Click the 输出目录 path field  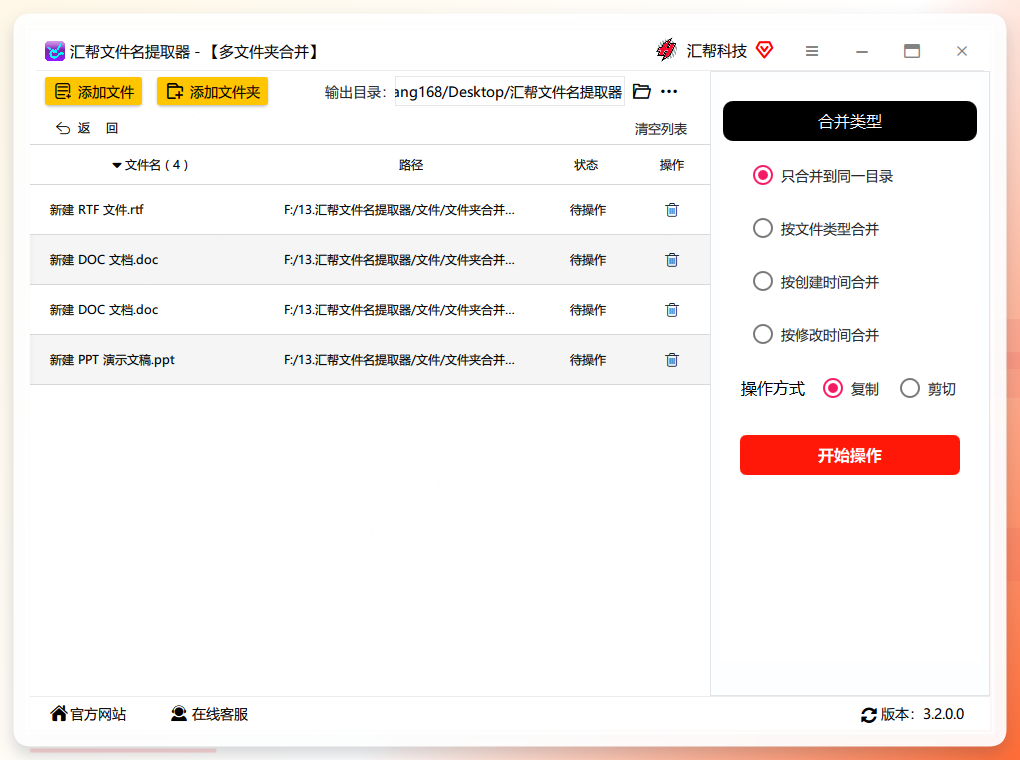click(x=509, y=92)
